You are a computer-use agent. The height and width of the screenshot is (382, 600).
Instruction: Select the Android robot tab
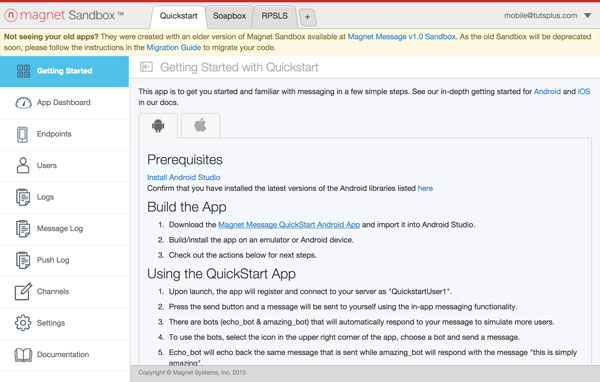point(158,126)
